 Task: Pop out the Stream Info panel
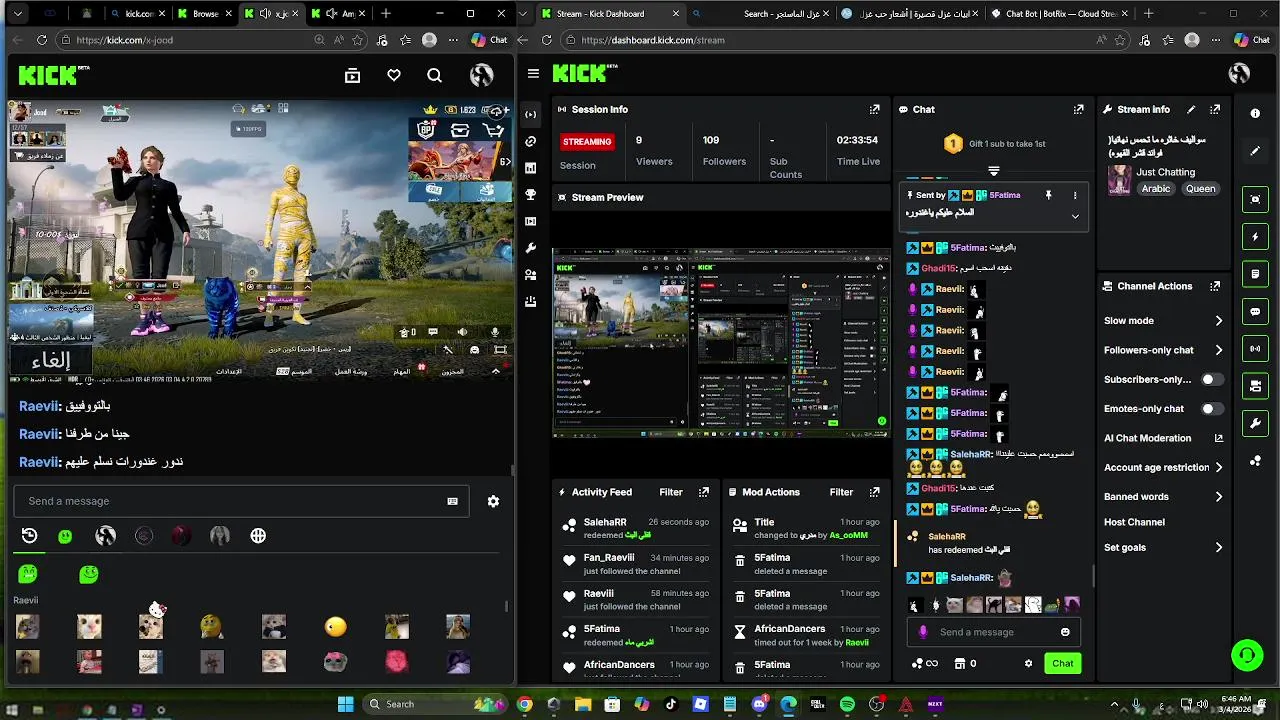(1215, 109)
